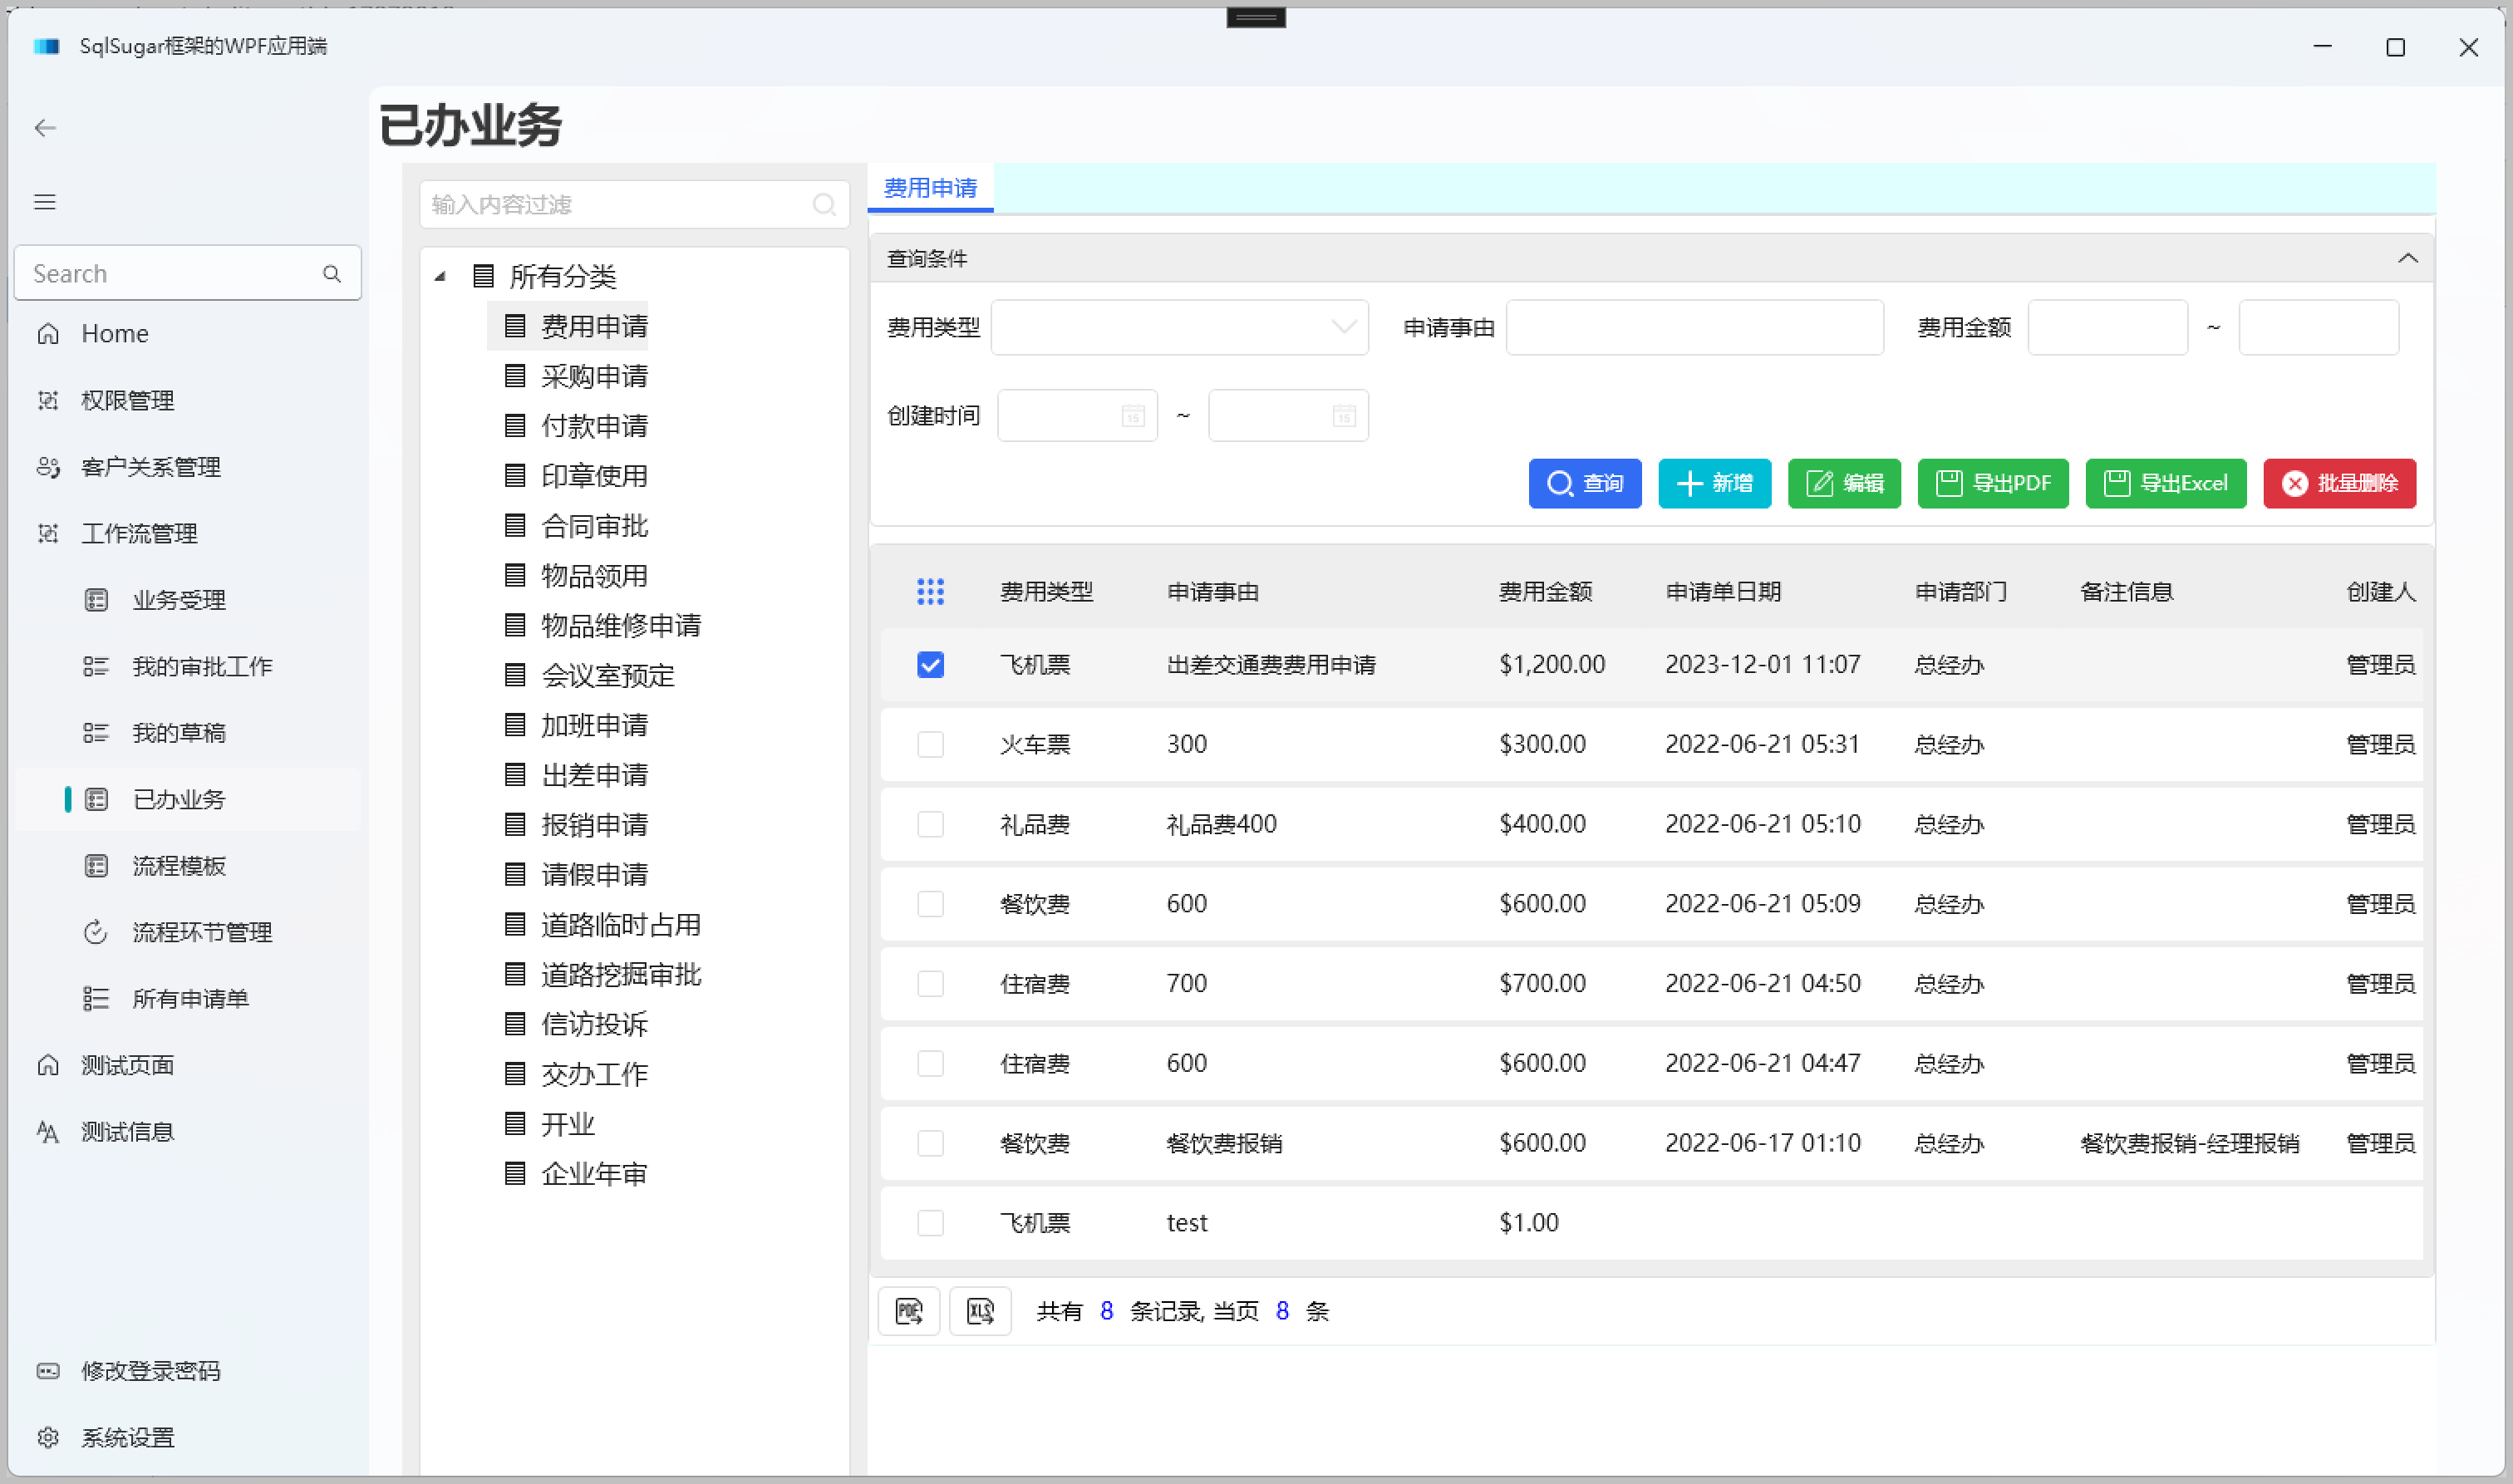Image resolution: width=2513 pixels, height=1484 pixels.
Task: Select 已办业务 in sidebar
Action: [x=188, y=799]
